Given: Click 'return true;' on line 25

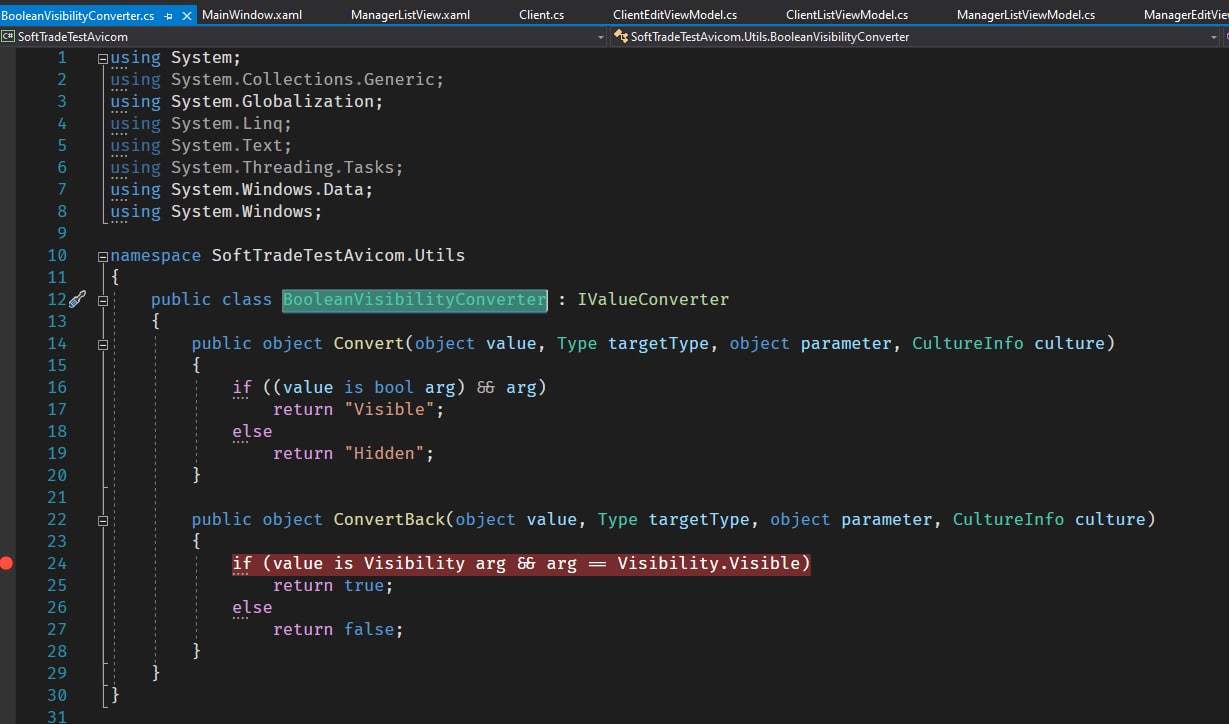Looking at the screenshot, I should click(x=333, y=586).
